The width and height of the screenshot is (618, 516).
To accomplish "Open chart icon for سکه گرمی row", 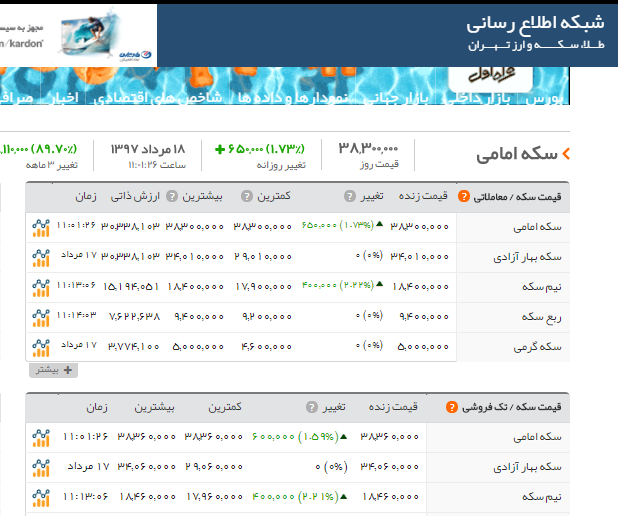I will [x=41, y=348].
